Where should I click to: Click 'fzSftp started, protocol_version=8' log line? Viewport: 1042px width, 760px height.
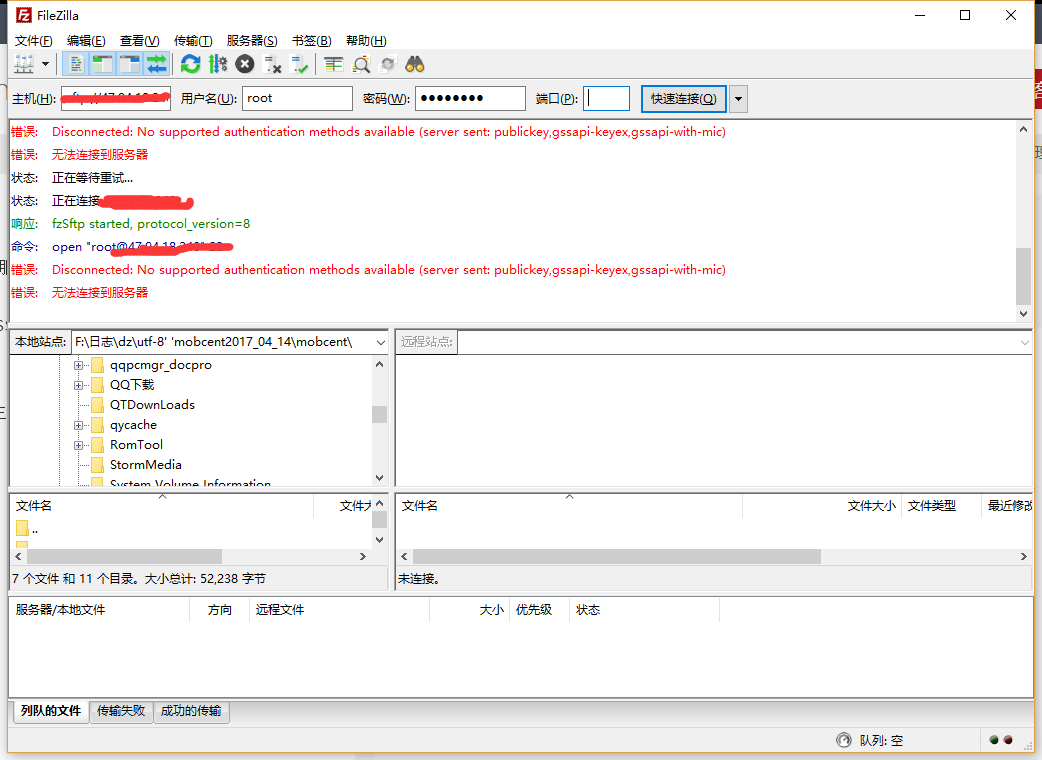point(151,224)
